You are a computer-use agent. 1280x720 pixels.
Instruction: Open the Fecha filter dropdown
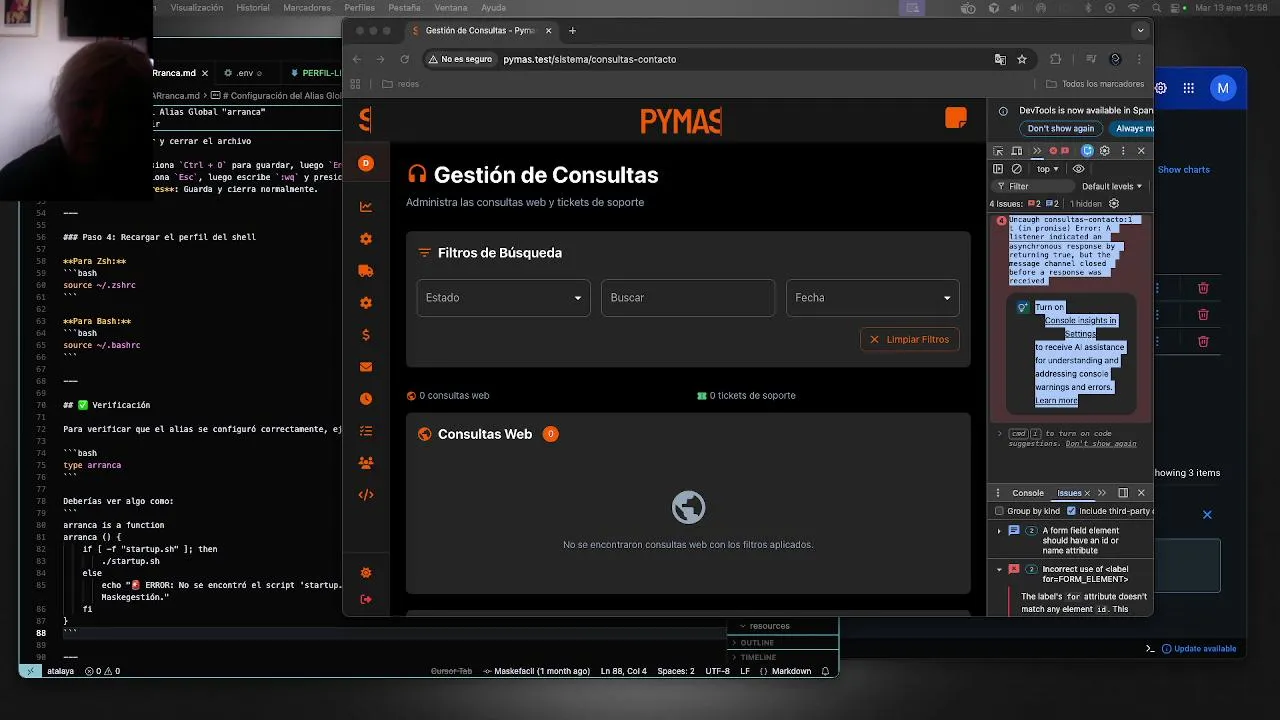873,297
